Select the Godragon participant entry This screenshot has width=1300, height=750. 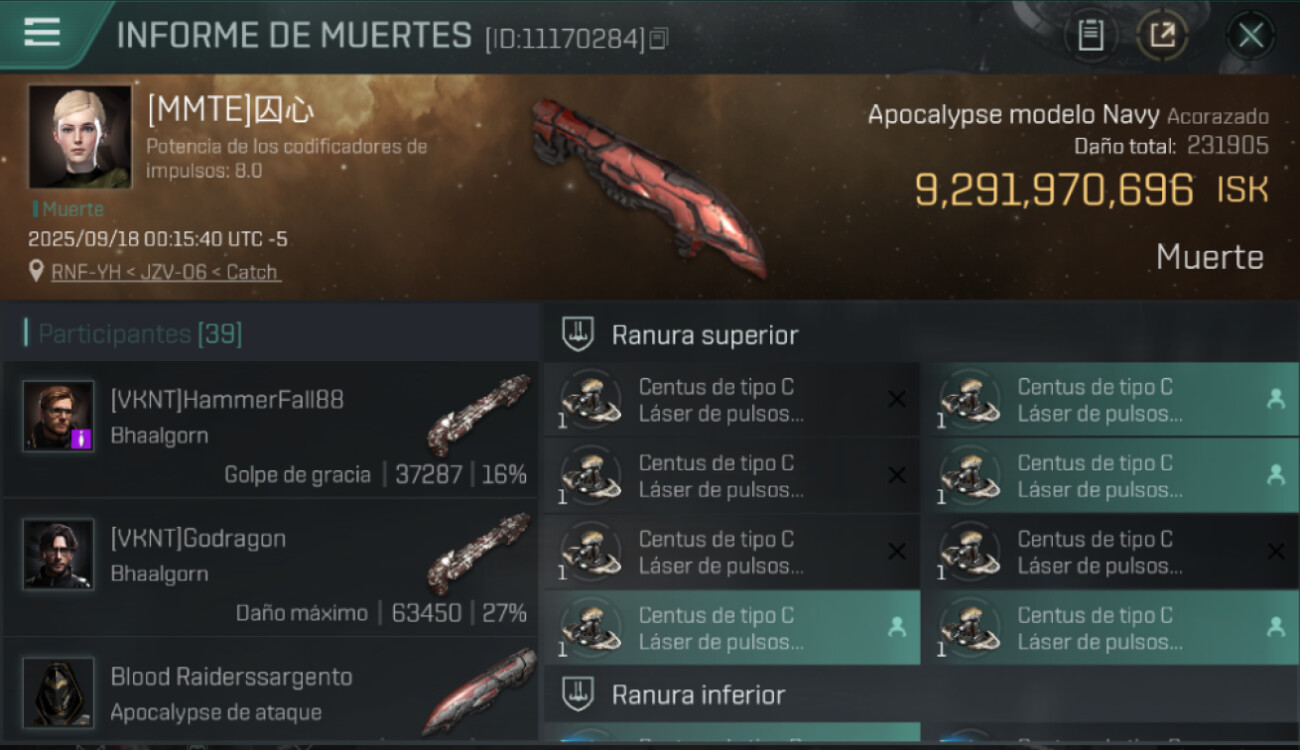pos(270,568)
